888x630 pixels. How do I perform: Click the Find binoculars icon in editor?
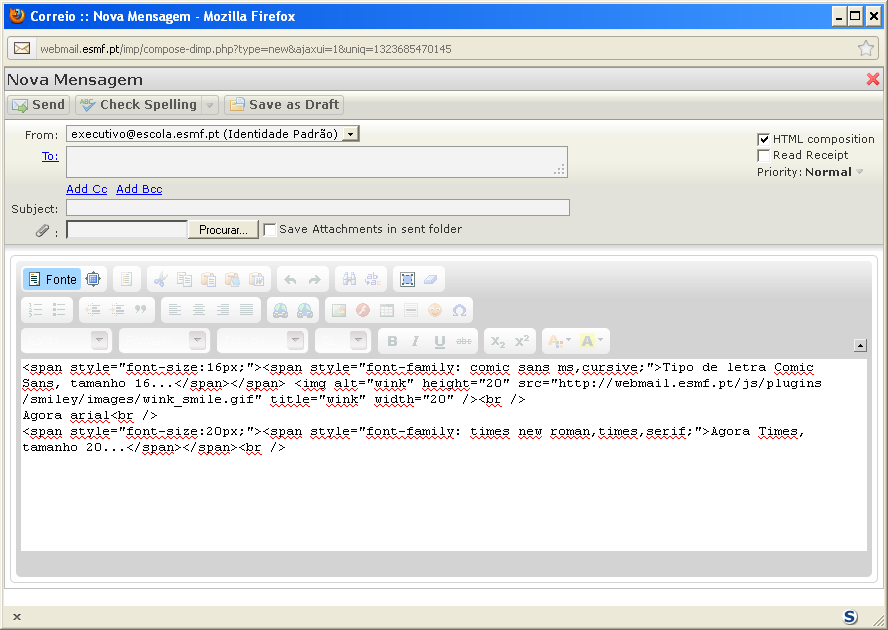pos(348,280)
